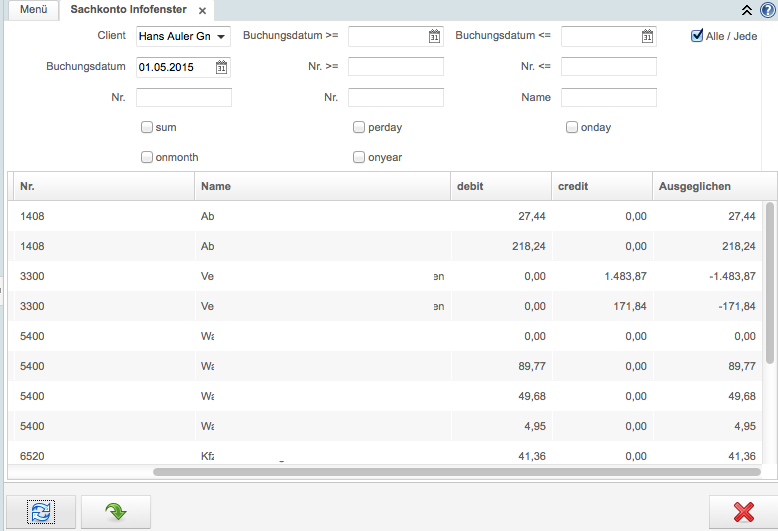This screenshot has width=778, height=531.
Task: Click the green arrow button
Action: (116, 511)
